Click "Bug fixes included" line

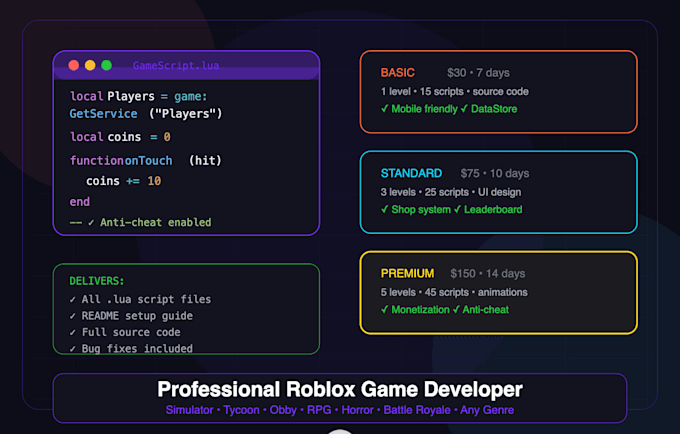pyautogui.click(x=131, y=348)
